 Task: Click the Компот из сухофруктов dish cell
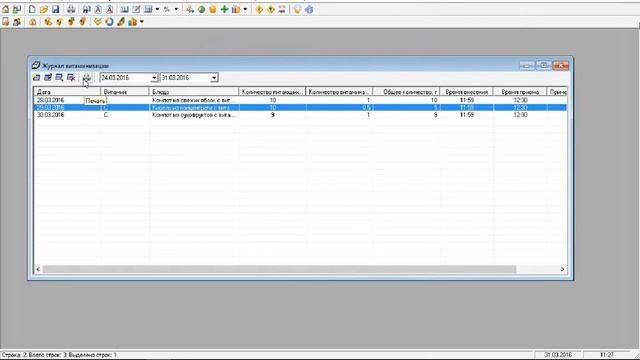pos(194,115)
